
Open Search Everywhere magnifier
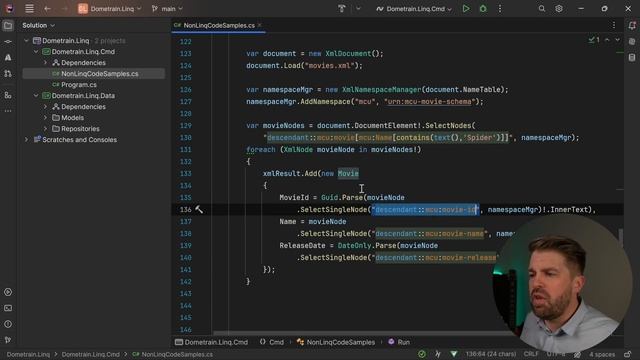(542, 9)
